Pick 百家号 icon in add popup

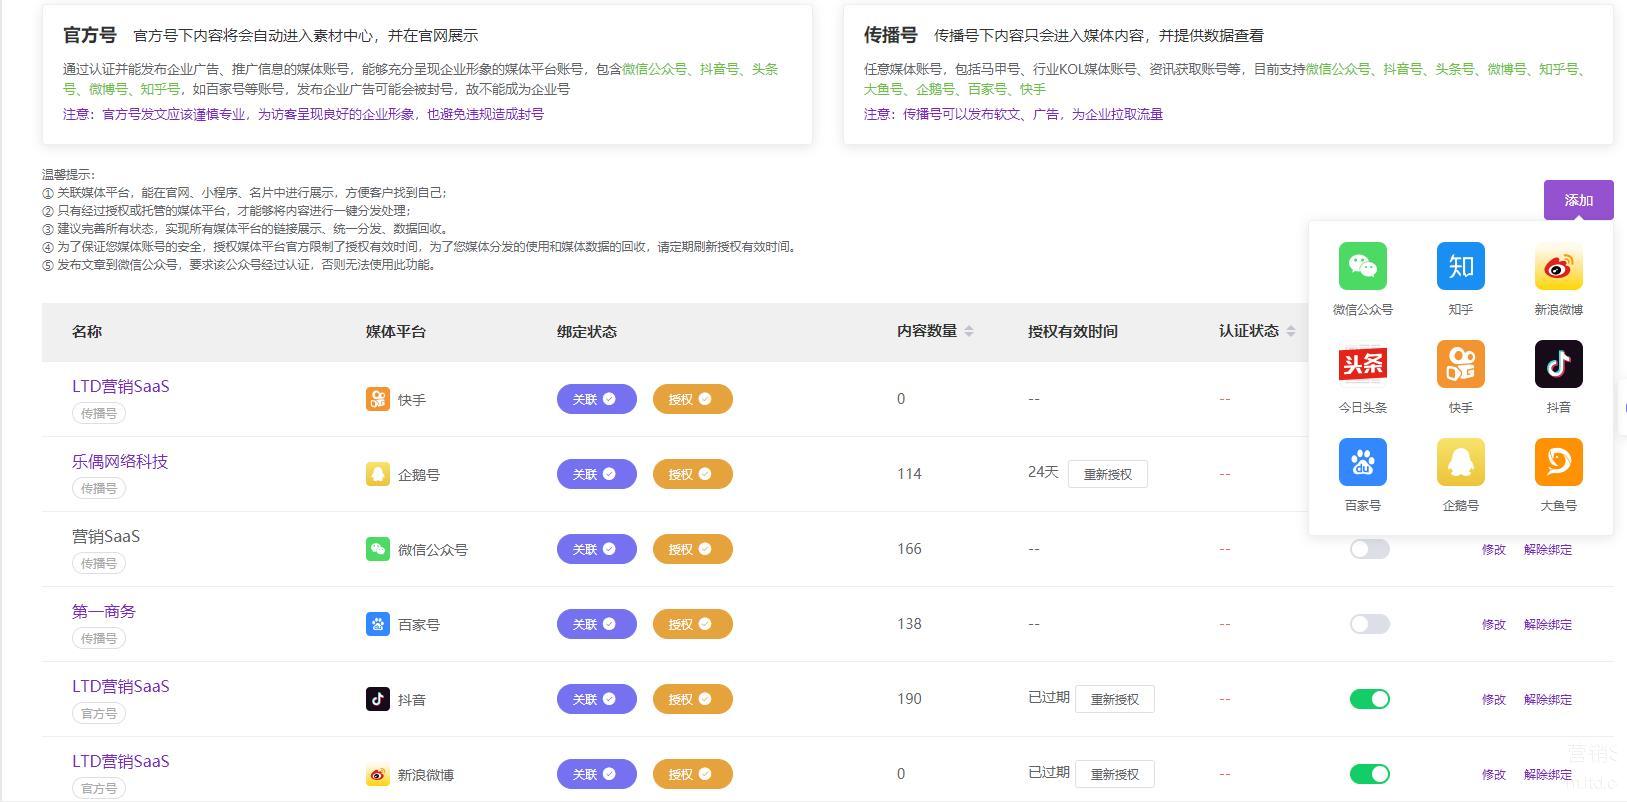1362,462
